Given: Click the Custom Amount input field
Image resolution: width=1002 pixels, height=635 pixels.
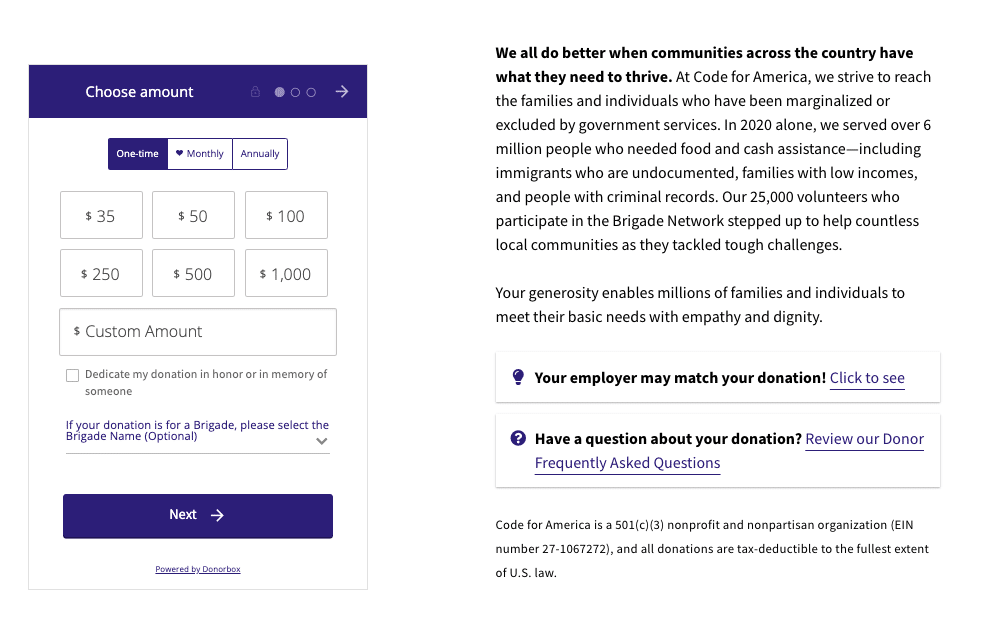Looking at the screenshot, I should (x=198, y=332).
